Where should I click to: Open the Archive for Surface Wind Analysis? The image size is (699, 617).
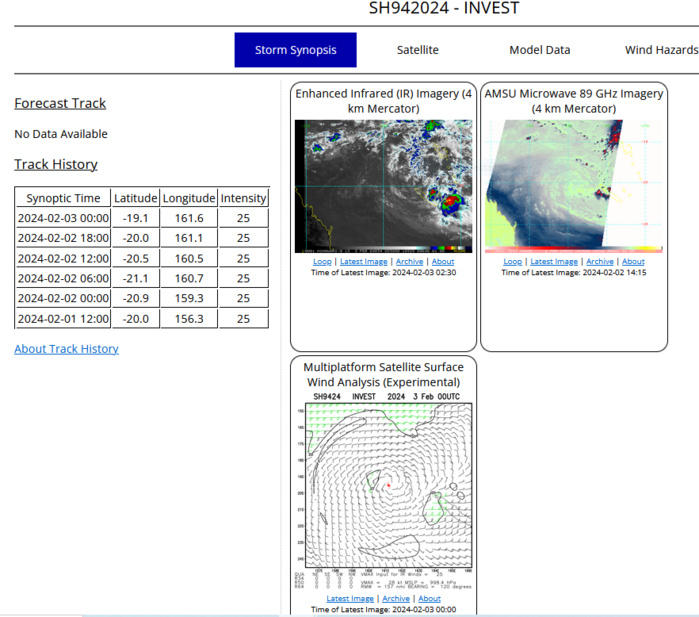[x=396, y=599]
